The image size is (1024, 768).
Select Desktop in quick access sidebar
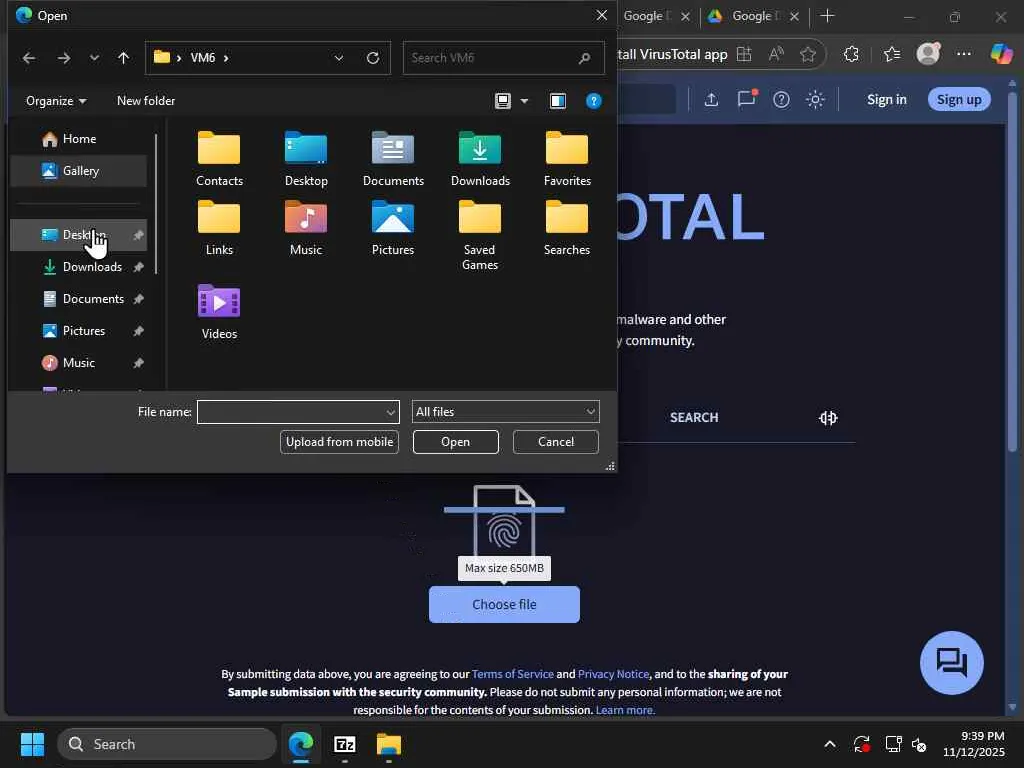coord(78,235)
